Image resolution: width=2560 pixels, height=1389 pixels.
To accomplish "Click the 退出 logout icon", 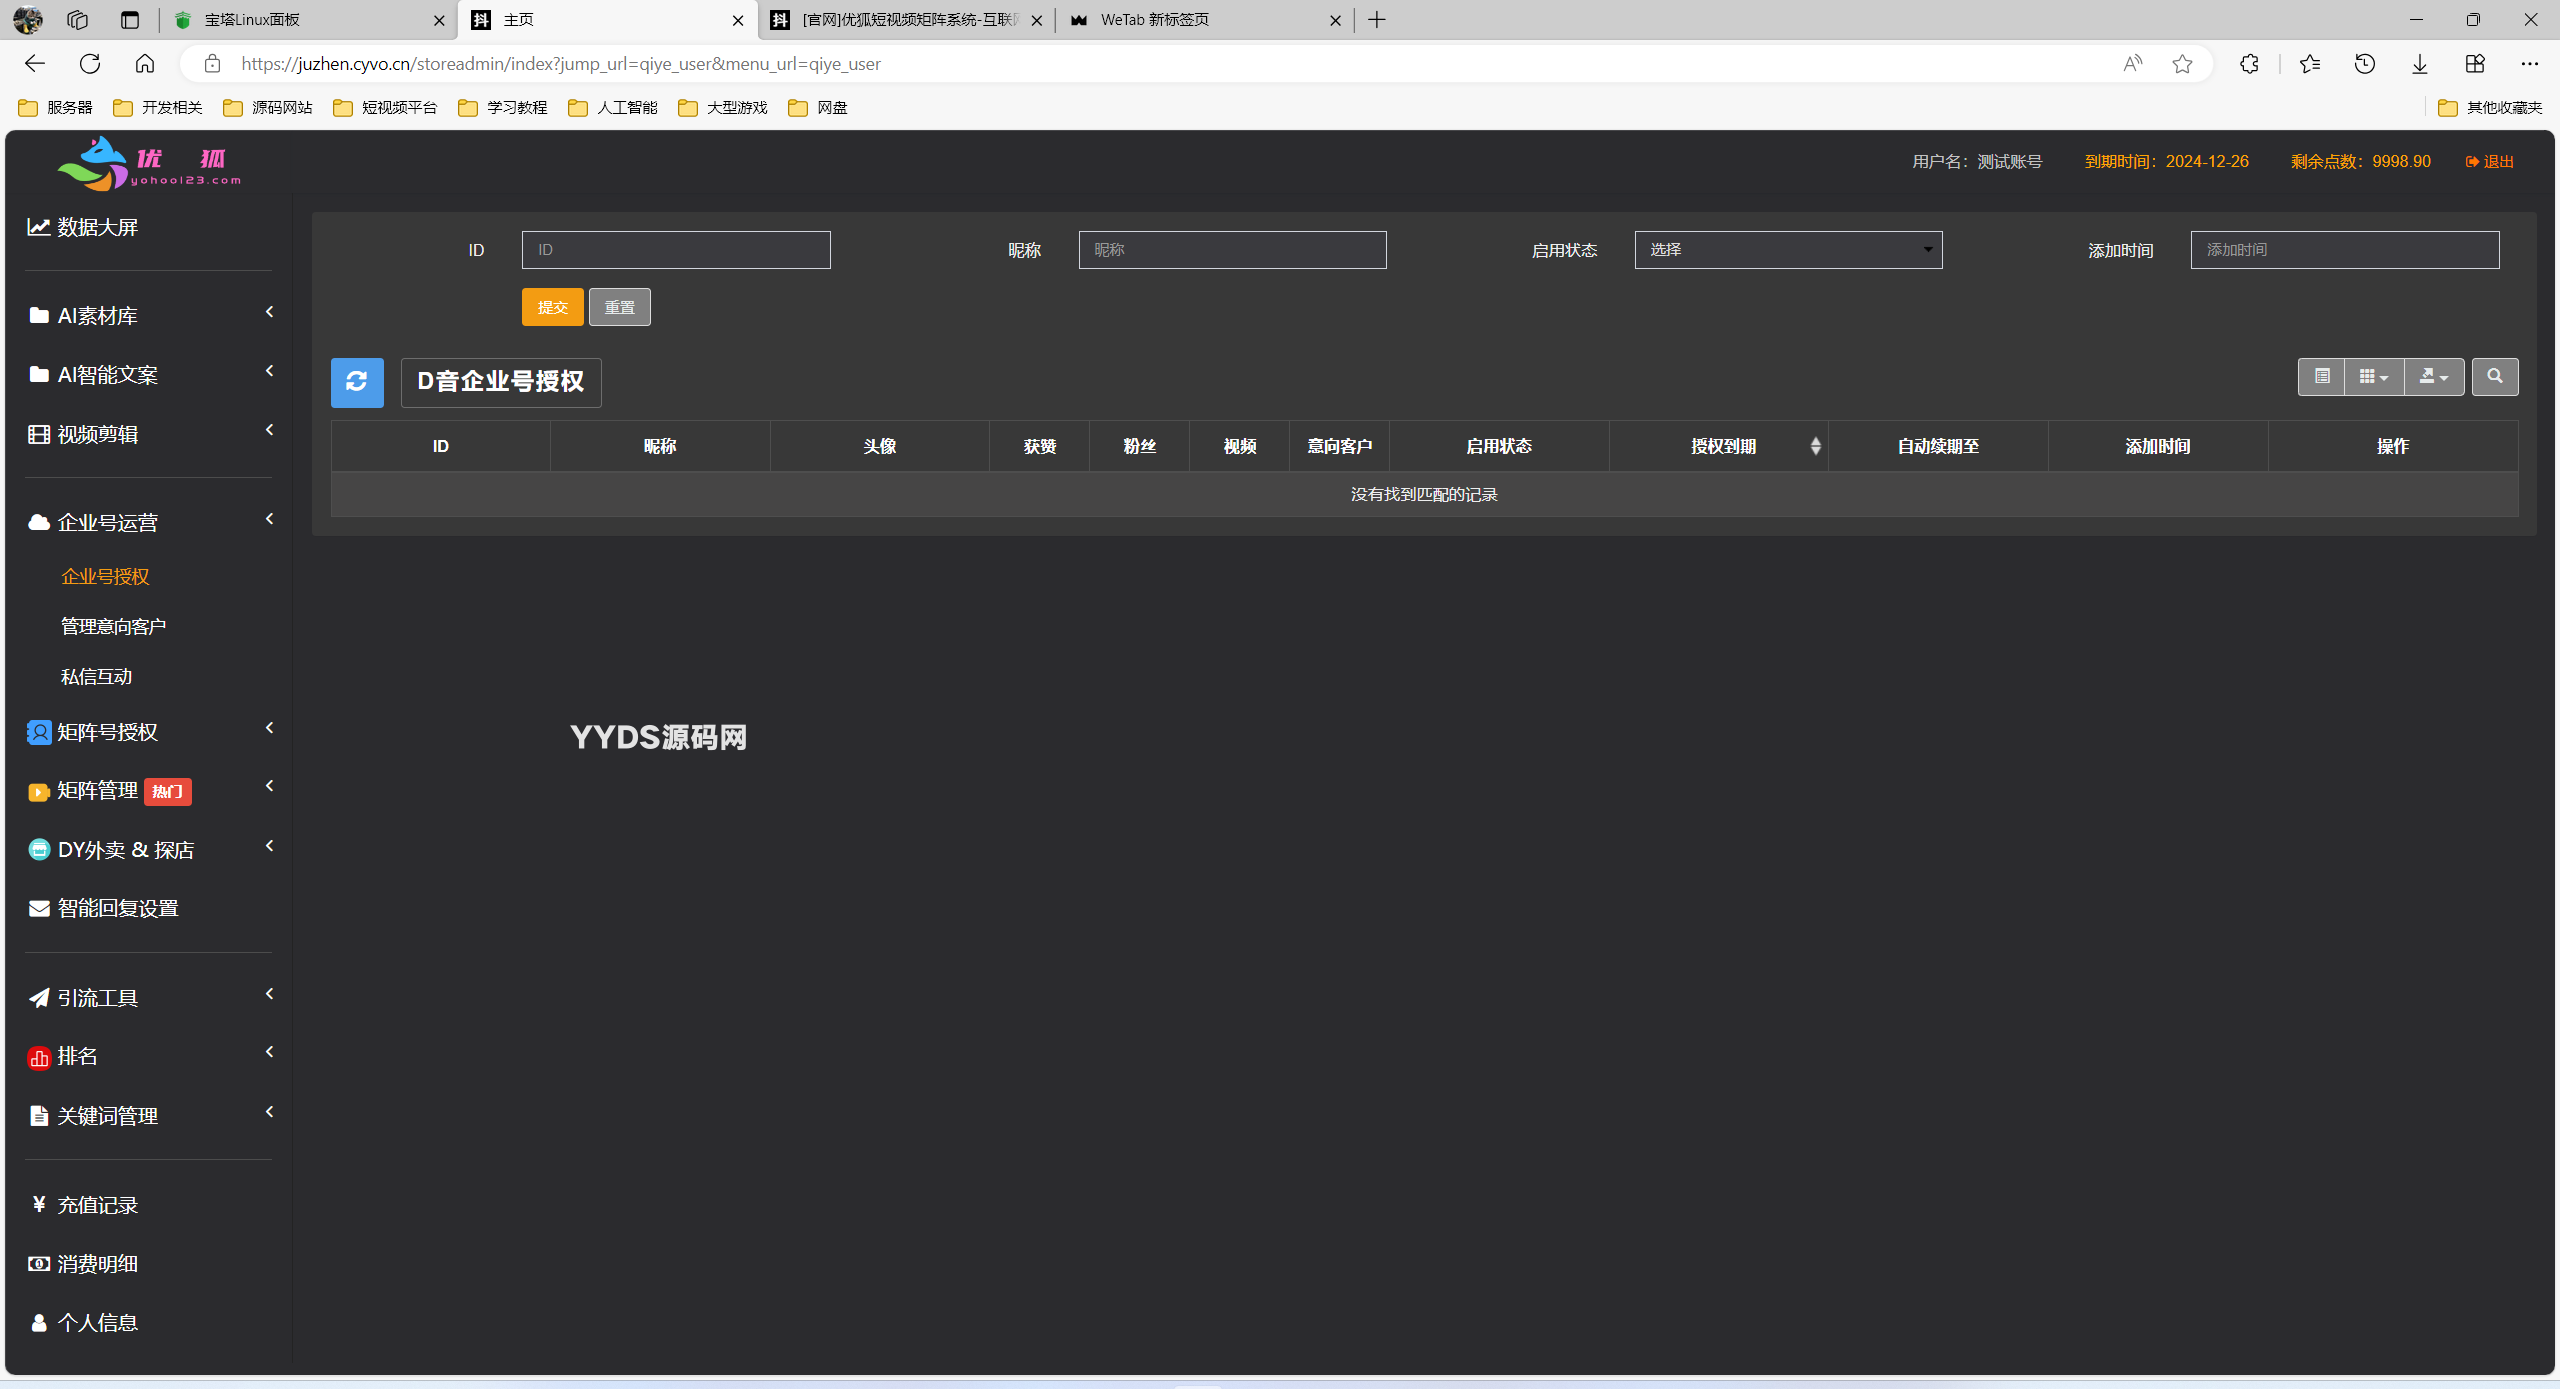I will coord(2472,162).
